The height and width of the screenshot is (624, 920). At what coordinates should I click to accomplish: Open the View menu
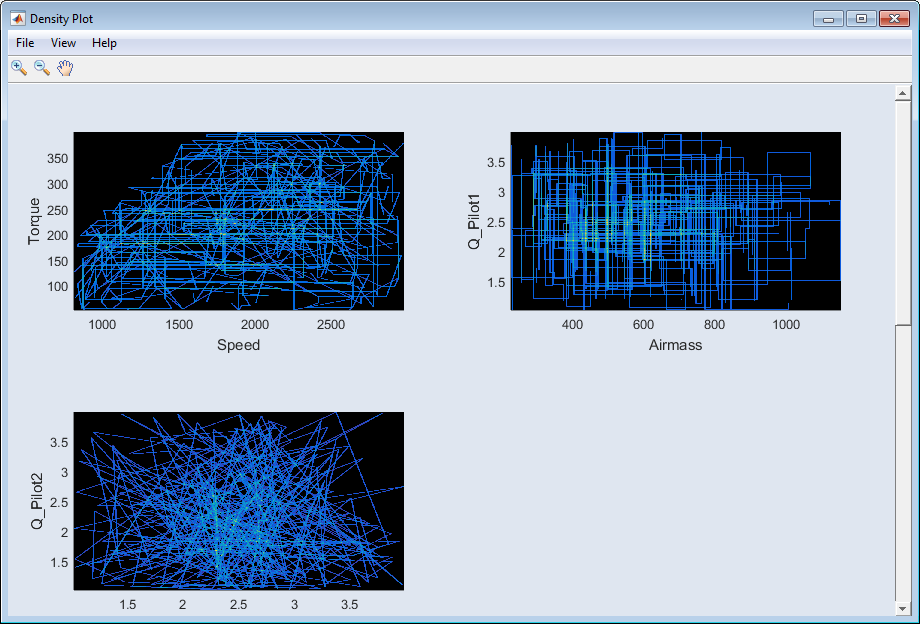coord(63,43)
